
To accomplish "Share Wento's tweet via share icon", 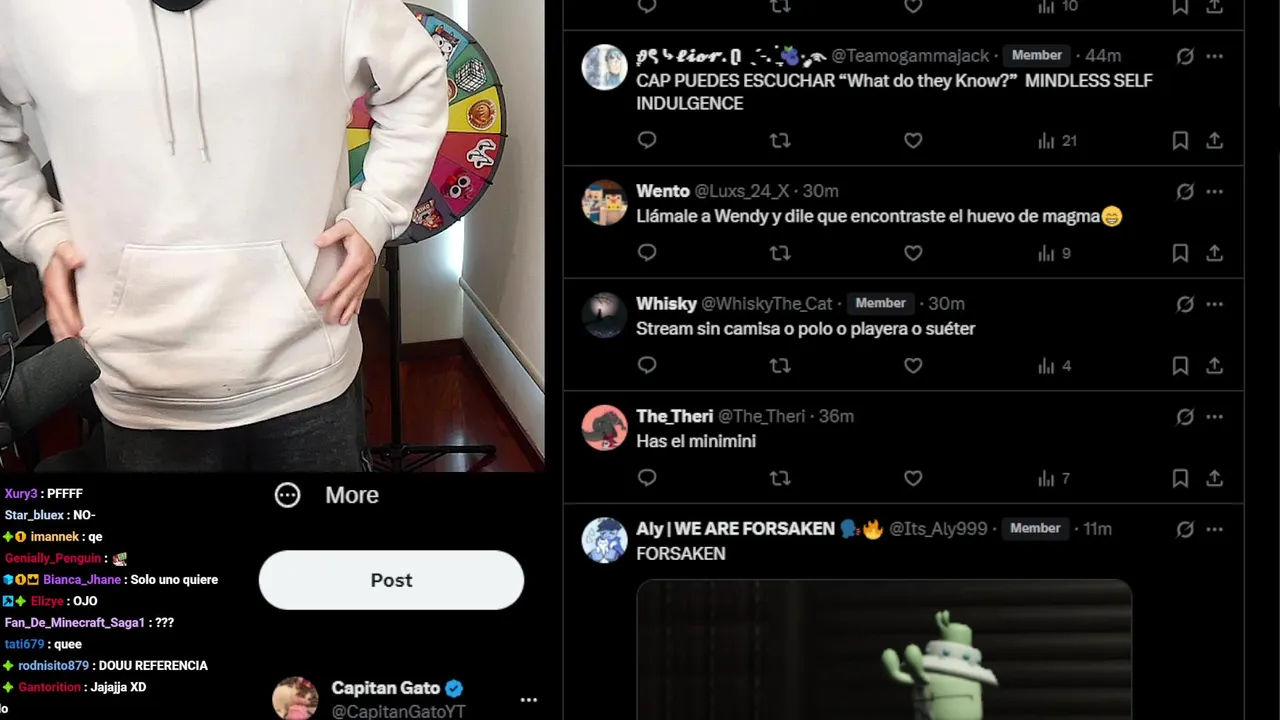I will tap(1214, 253).
